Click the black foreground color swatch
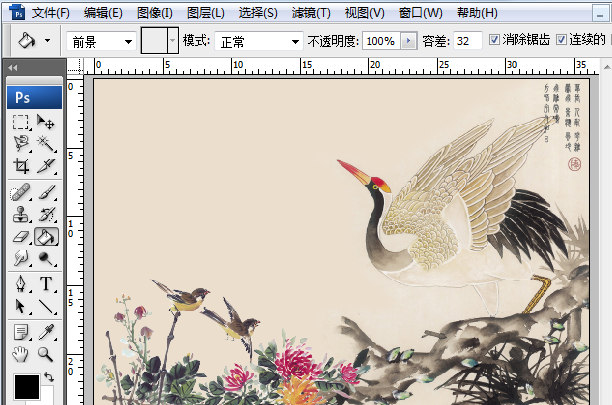Image resolution: width=612 pixels, height=405 pixels. (x=27, y=387)
